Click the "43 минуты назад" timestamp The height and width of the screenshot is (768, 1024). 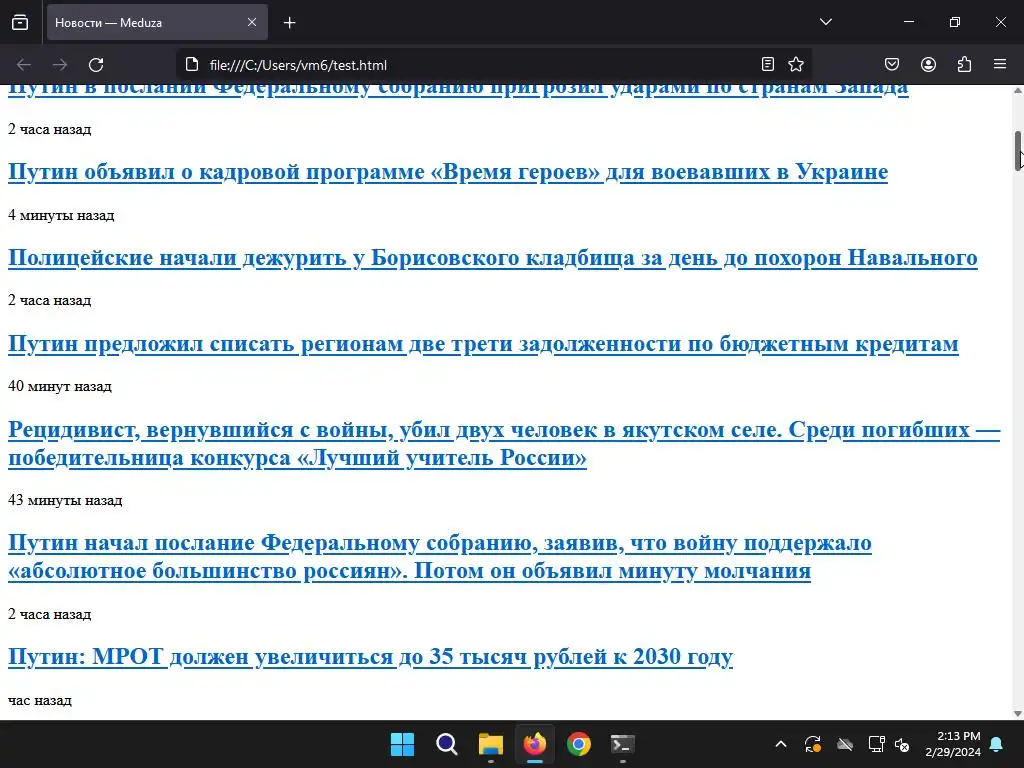coord(65,500)
